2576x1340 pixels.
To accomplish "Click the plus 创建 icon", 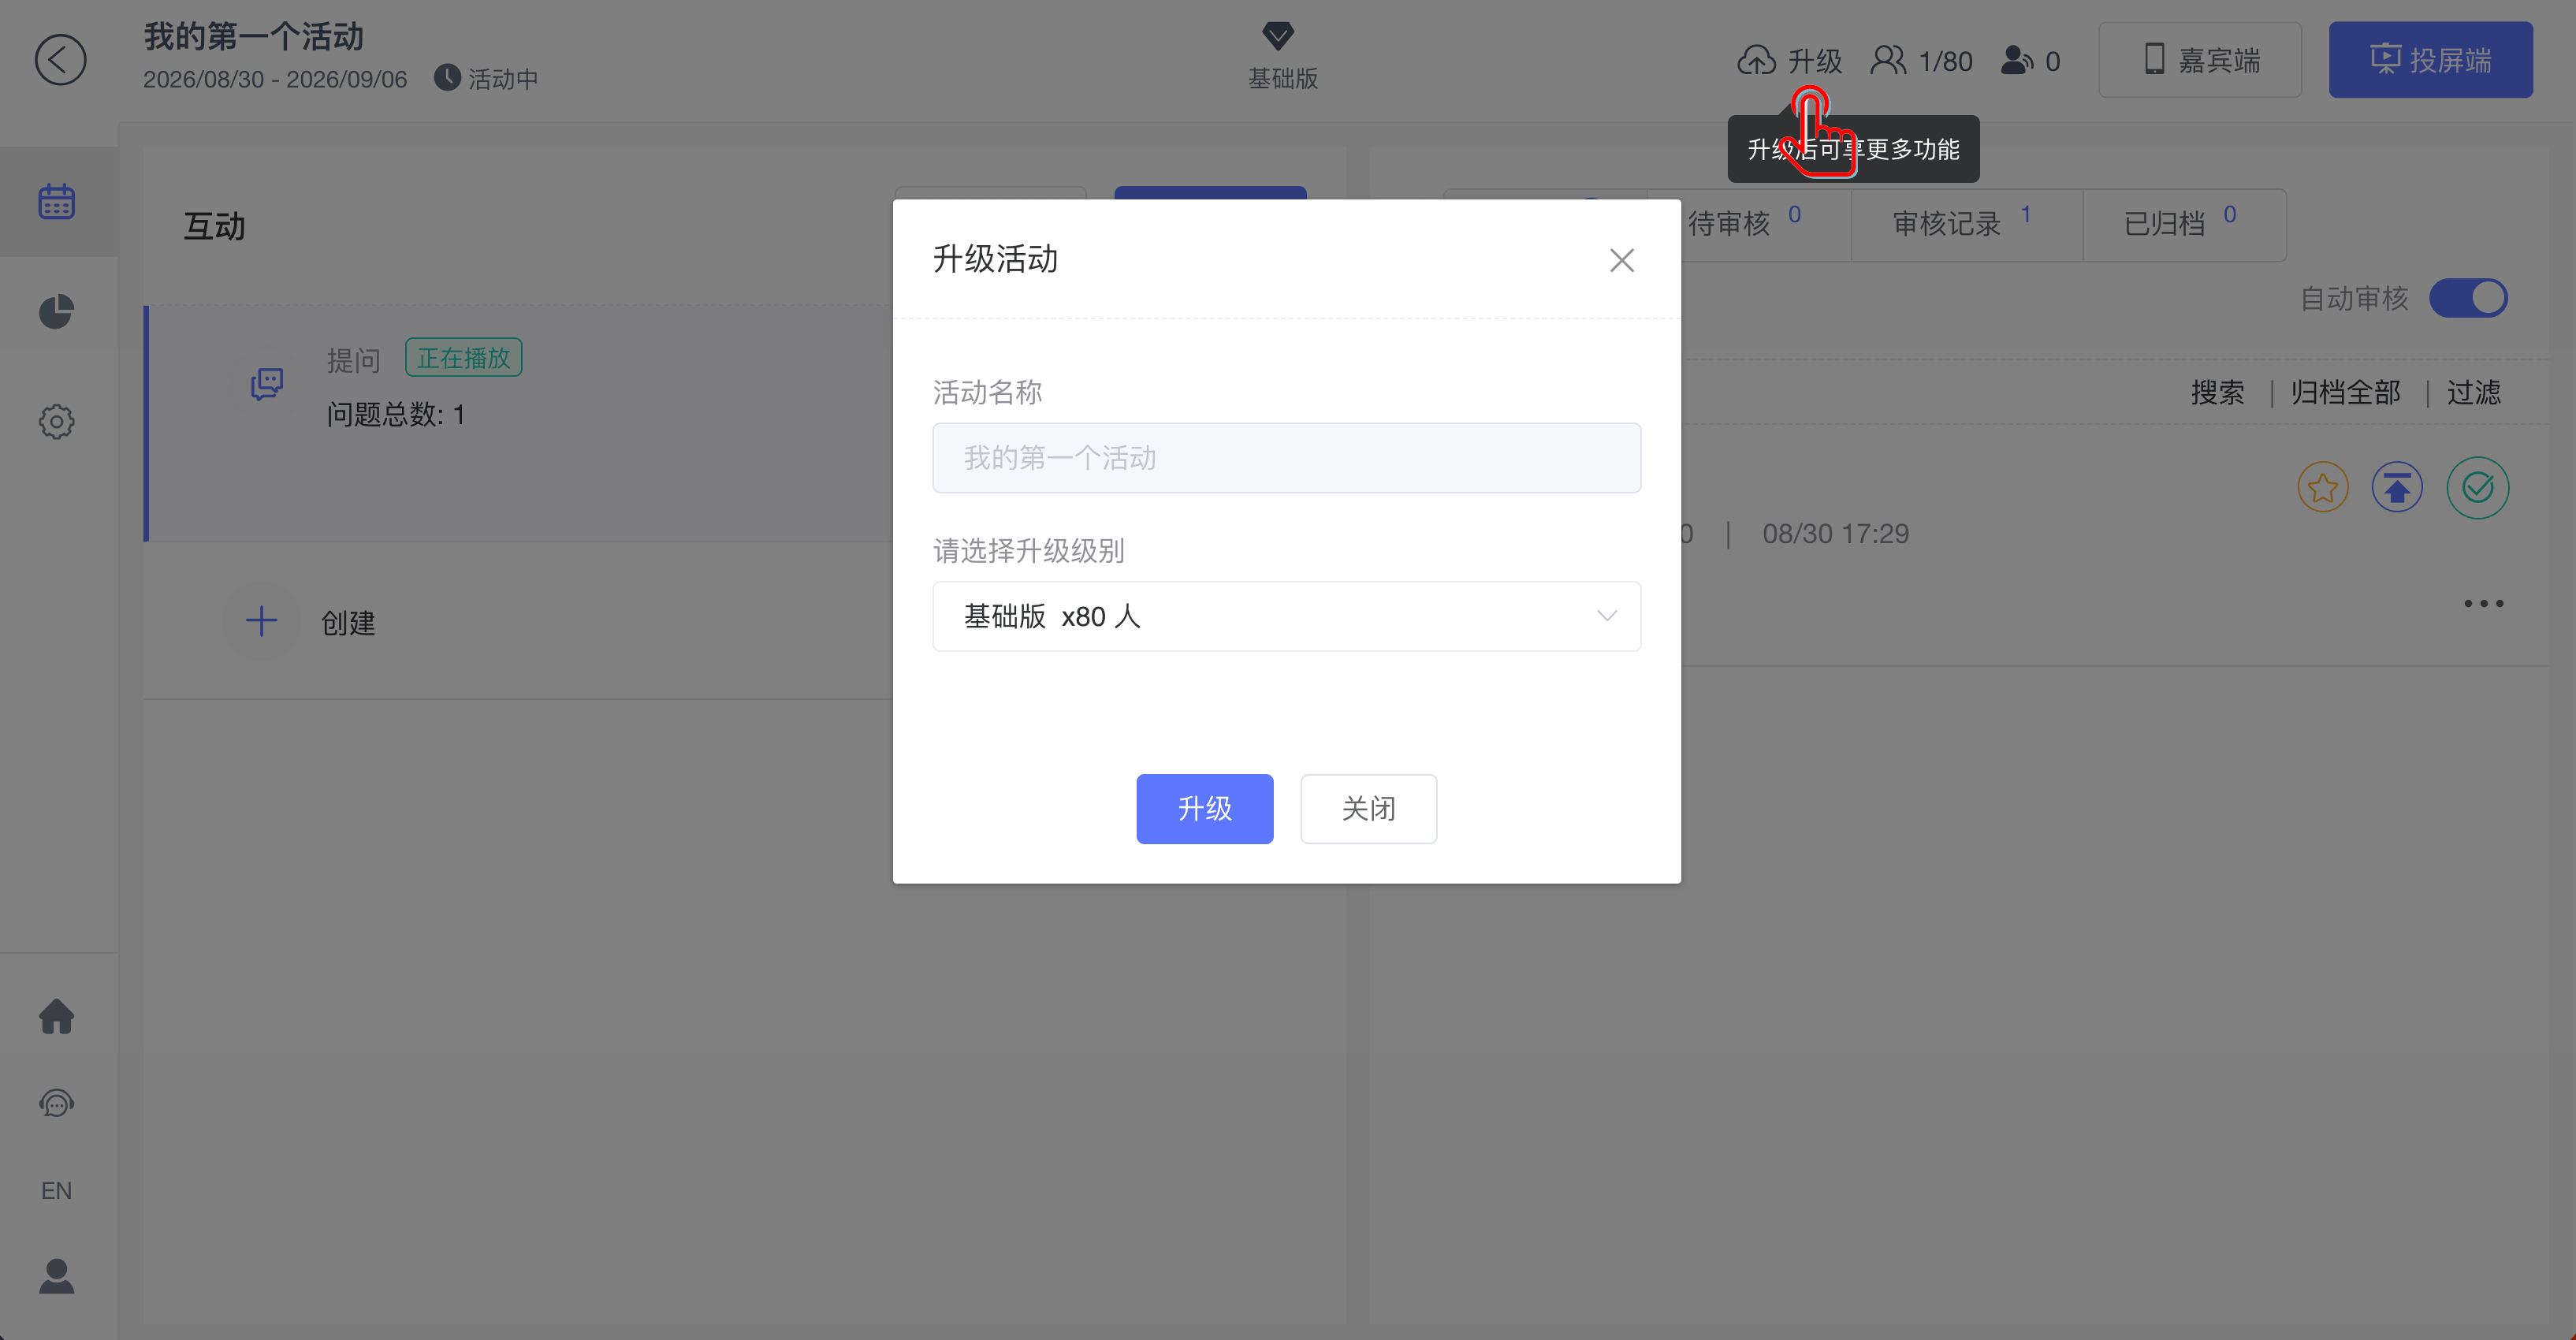I will 261,621.
